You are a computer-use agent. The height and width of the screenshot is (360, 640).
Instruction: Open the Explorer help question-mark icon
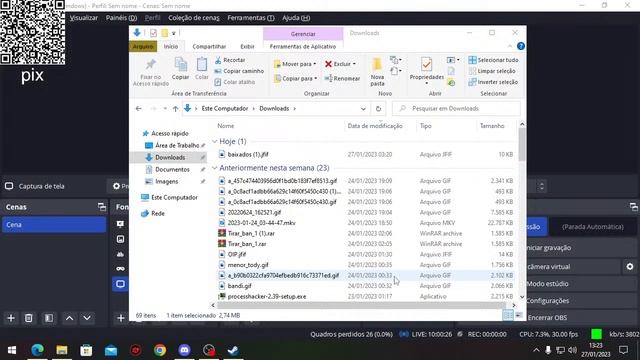pyautogui.click(x=521, y=46)
